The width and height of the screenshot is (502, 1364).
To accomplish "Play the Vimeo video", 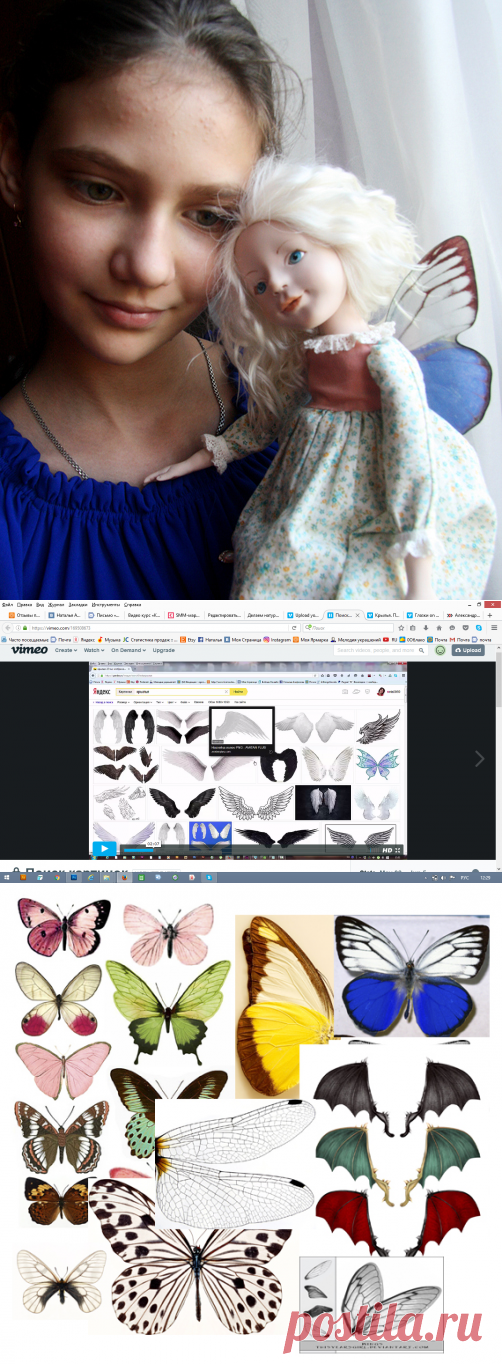I will [102, 849].
